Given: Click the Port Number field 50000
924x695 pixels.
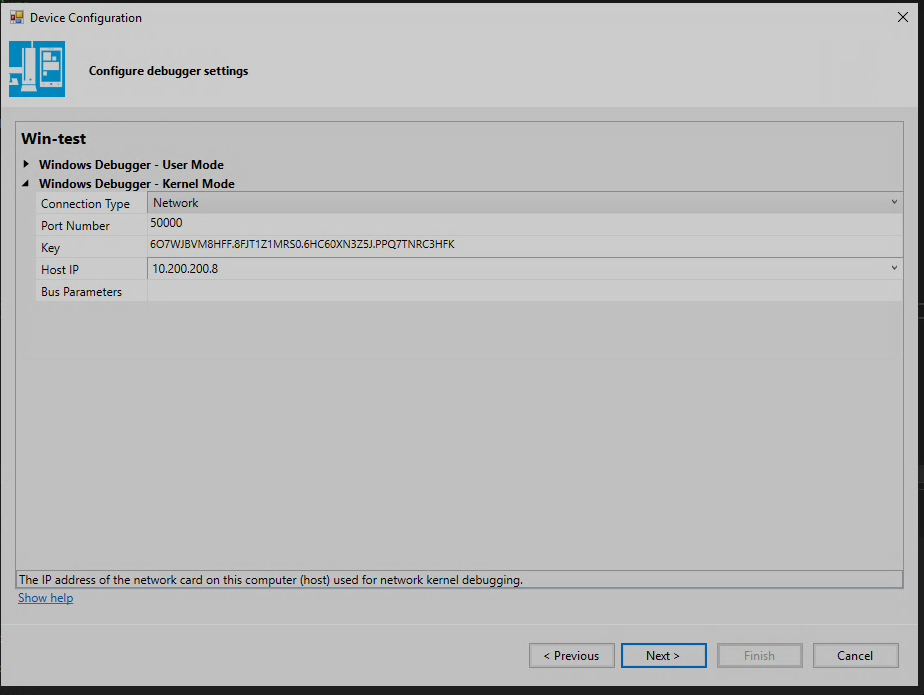Looking at the screenshot, I should click(524, 223).
